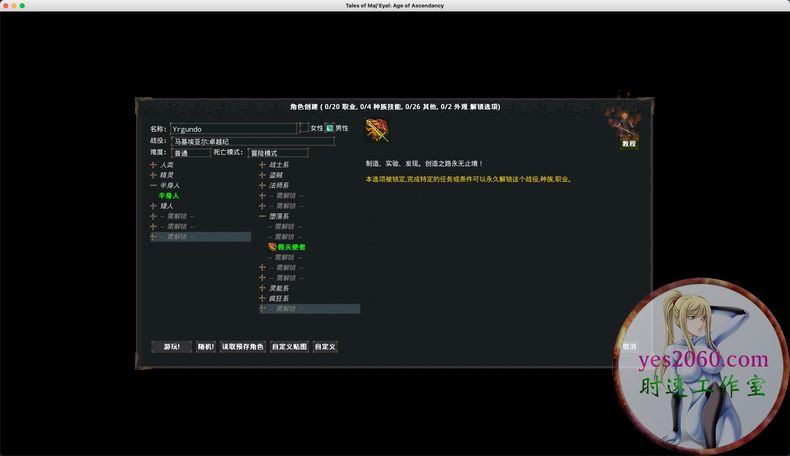
Task: Click the minus icon beside 堕落系
Action: pos(262,216)
